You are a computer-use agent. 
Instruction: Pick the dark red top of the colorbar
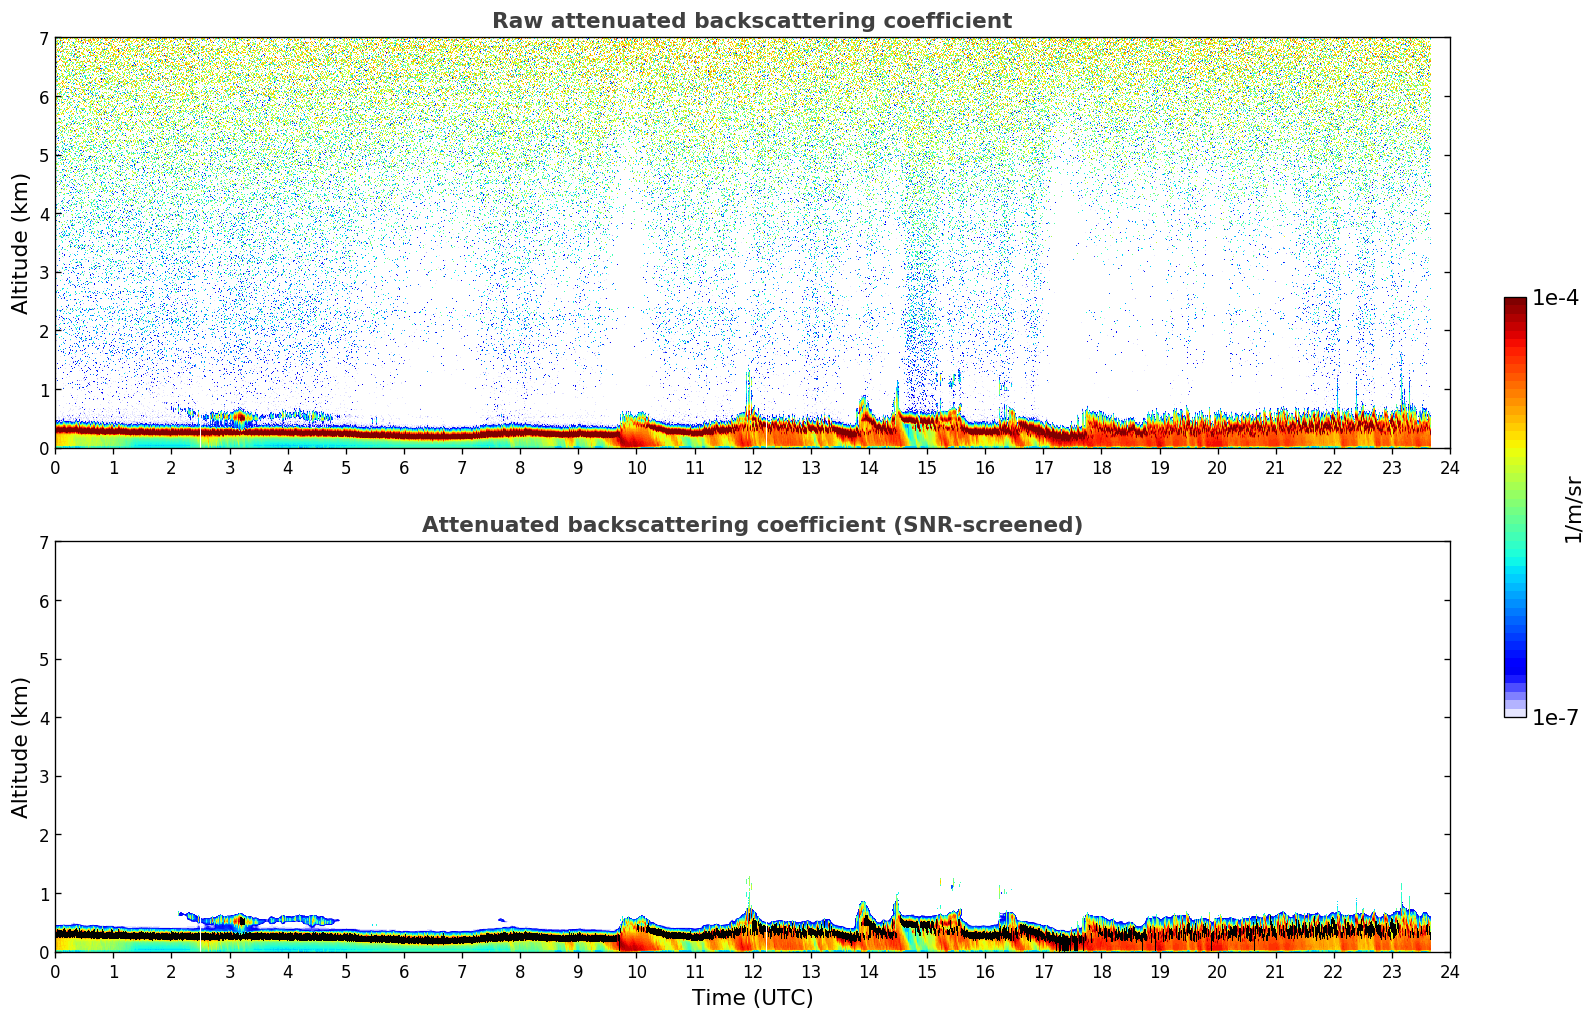(1514, 304)
